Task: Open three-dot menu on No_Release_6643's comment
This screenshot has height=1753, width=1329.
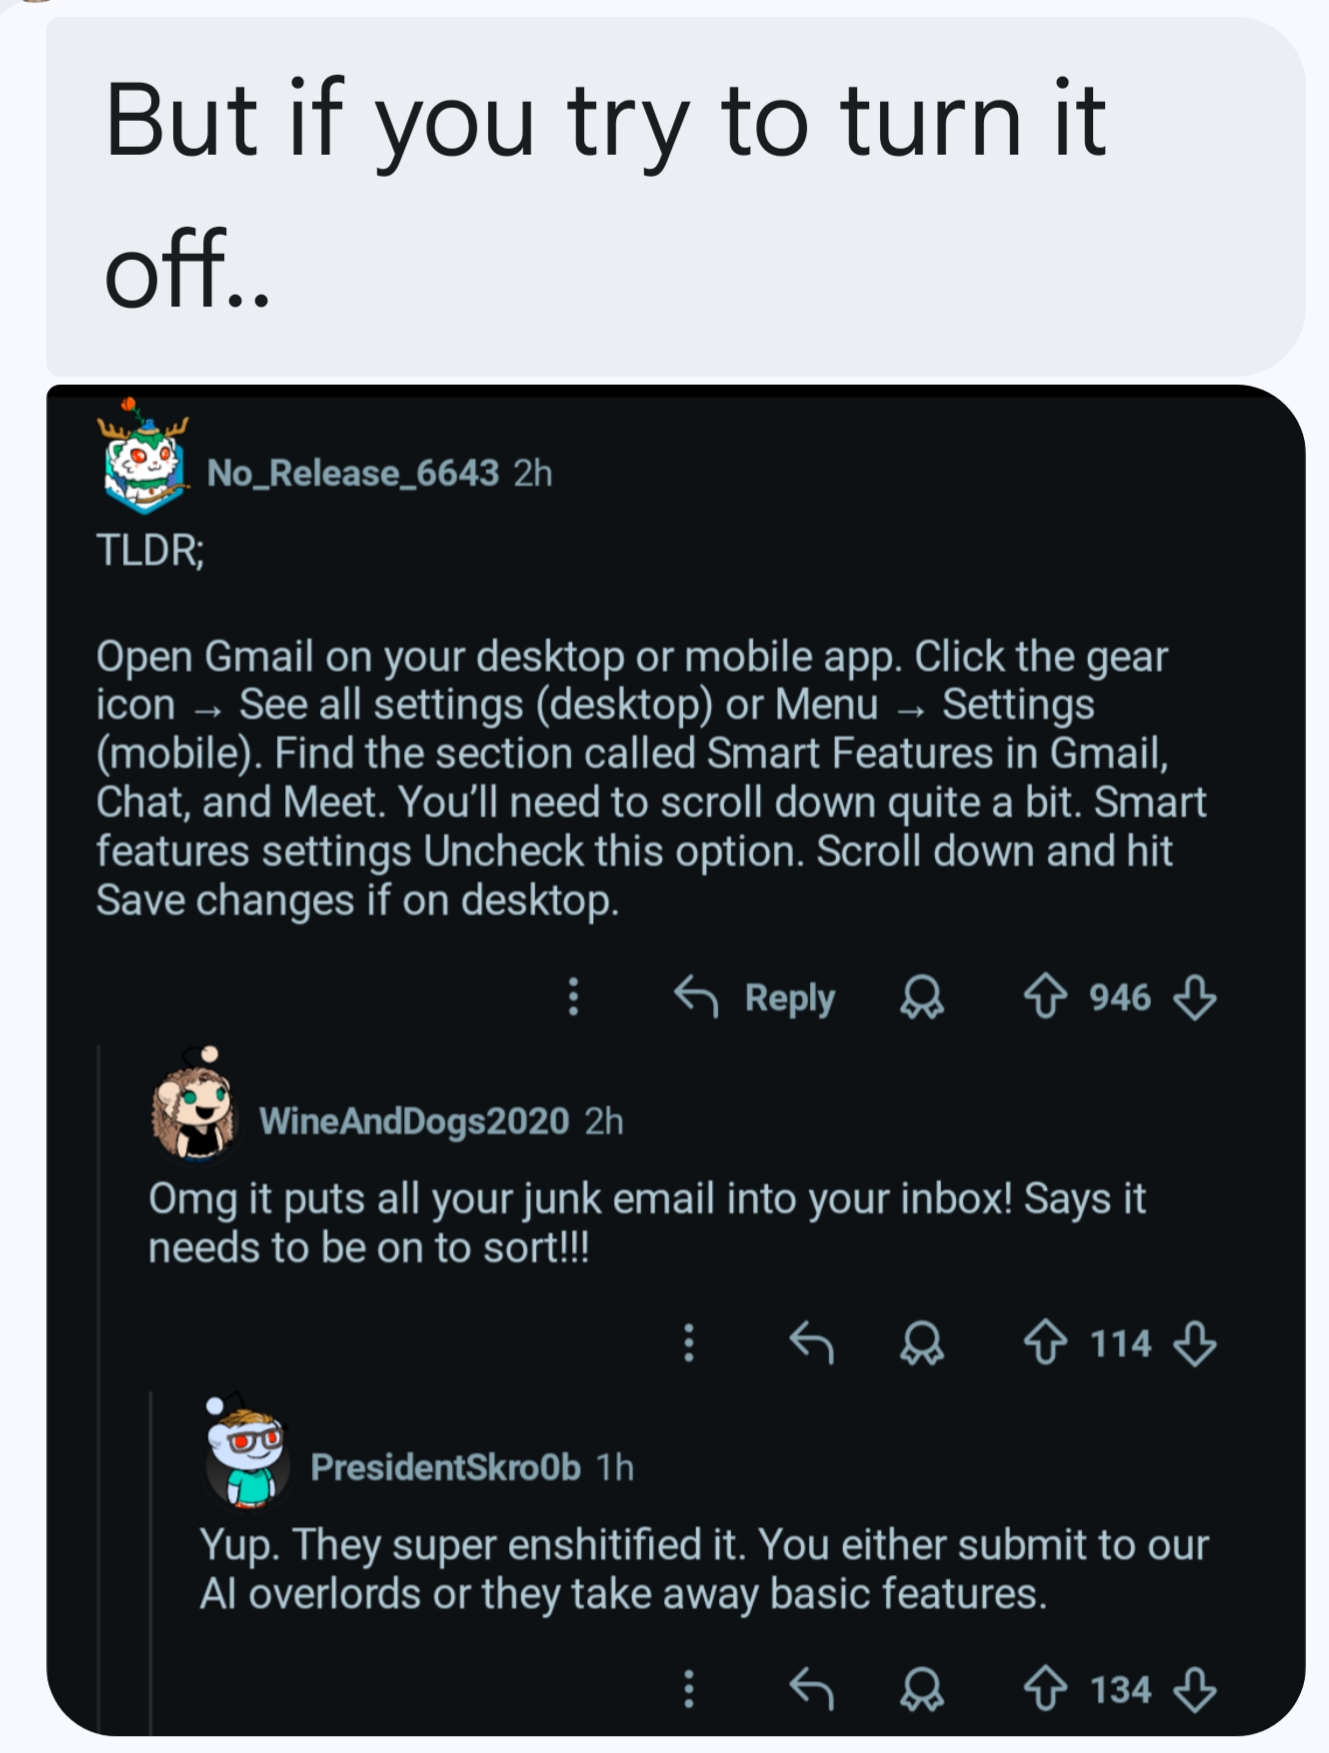Action: tap(573, 997)
